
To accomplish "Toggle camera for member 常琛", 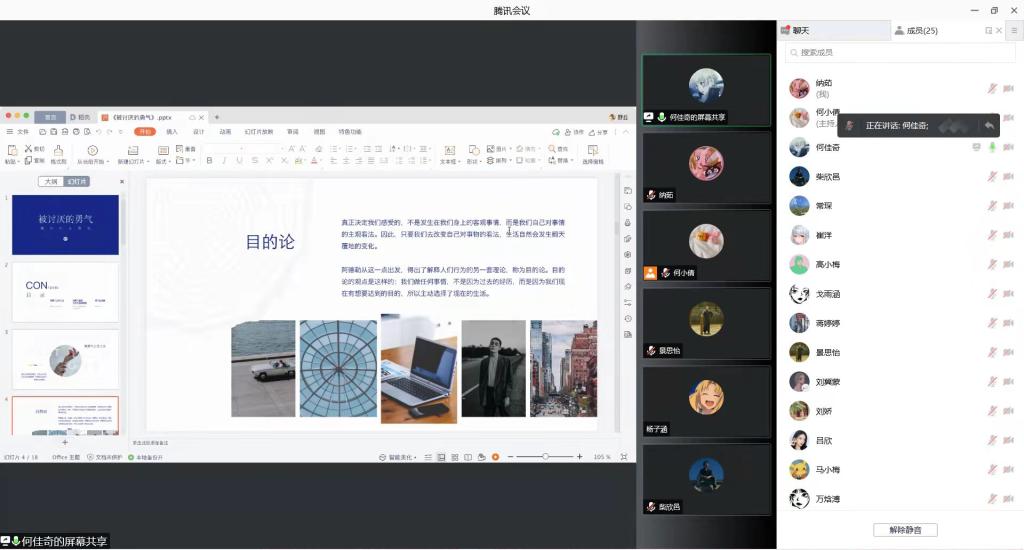I will pyautogui.click(x=1008, y=205).
